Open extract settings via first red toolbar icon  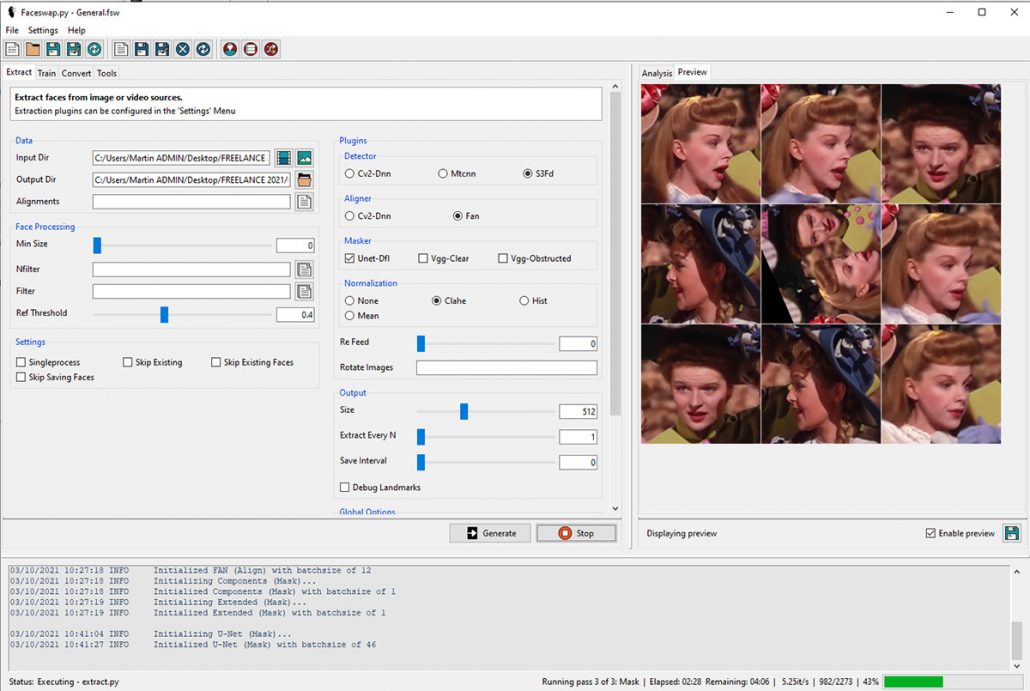(230, 49)
